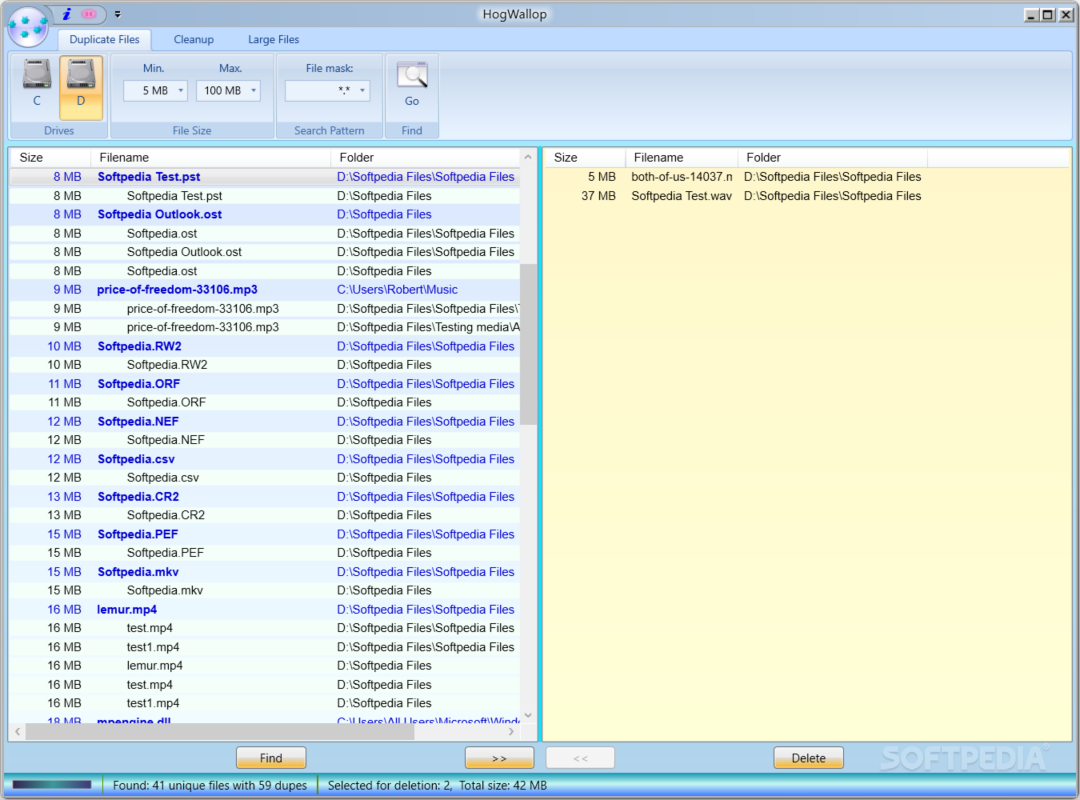
Task: Toggle drive D selection
Action: 81,88
